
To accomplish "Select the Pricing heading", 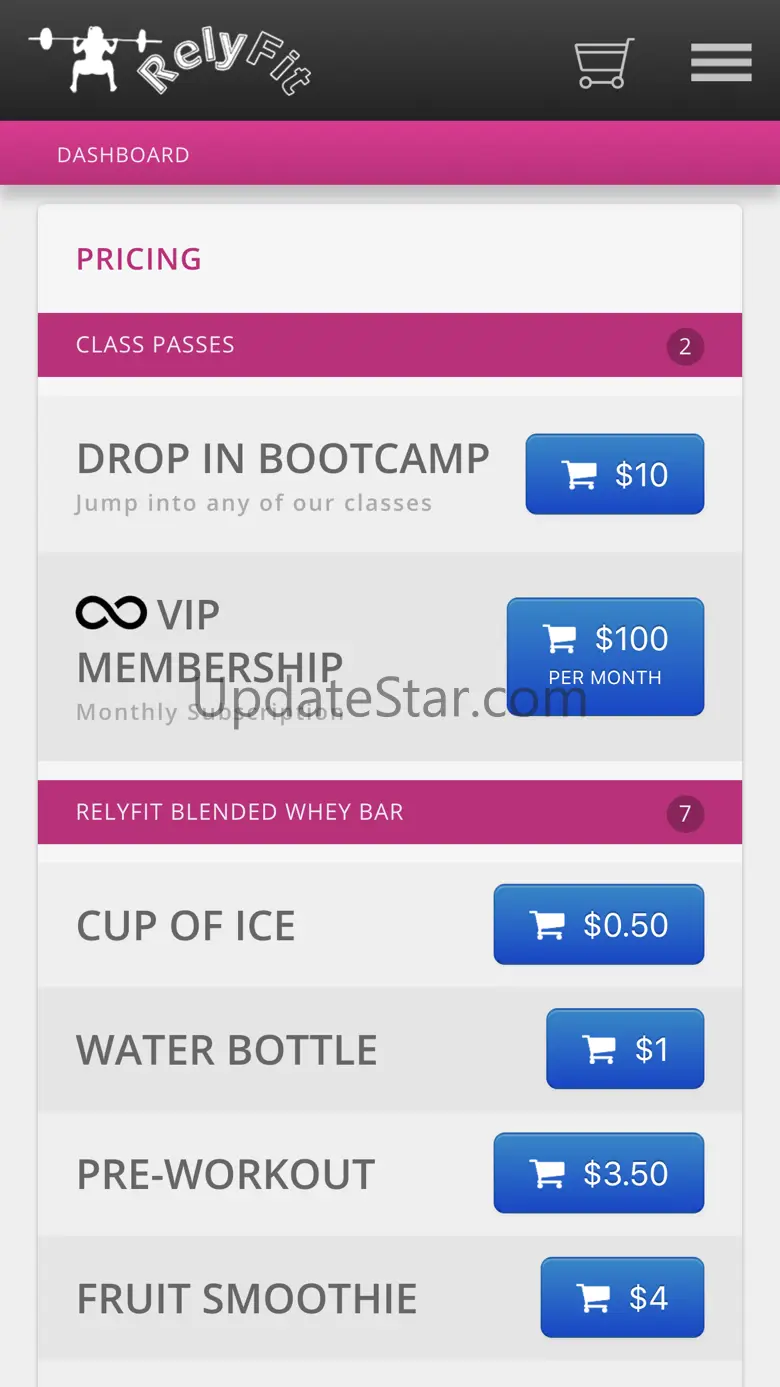I will point(139,259).
